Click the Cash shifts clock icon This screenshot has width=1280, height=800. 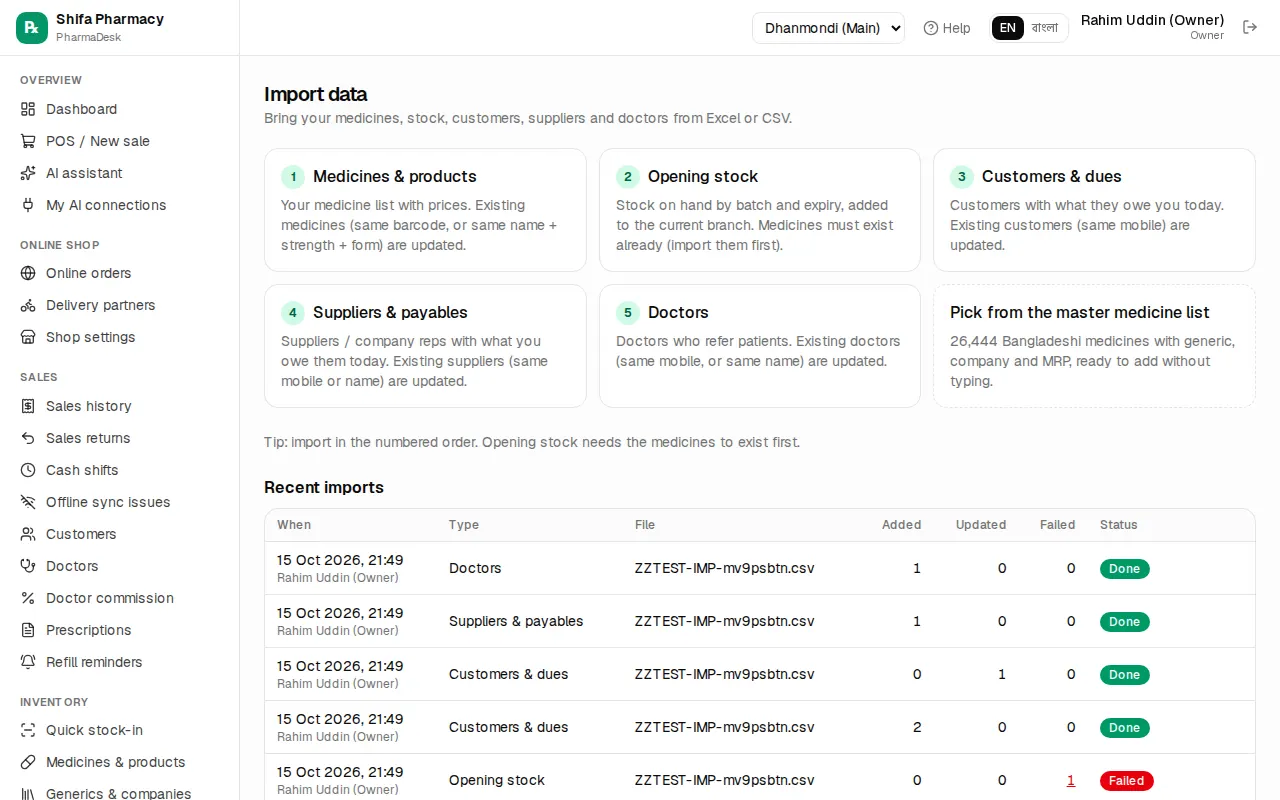click(28, 470)
